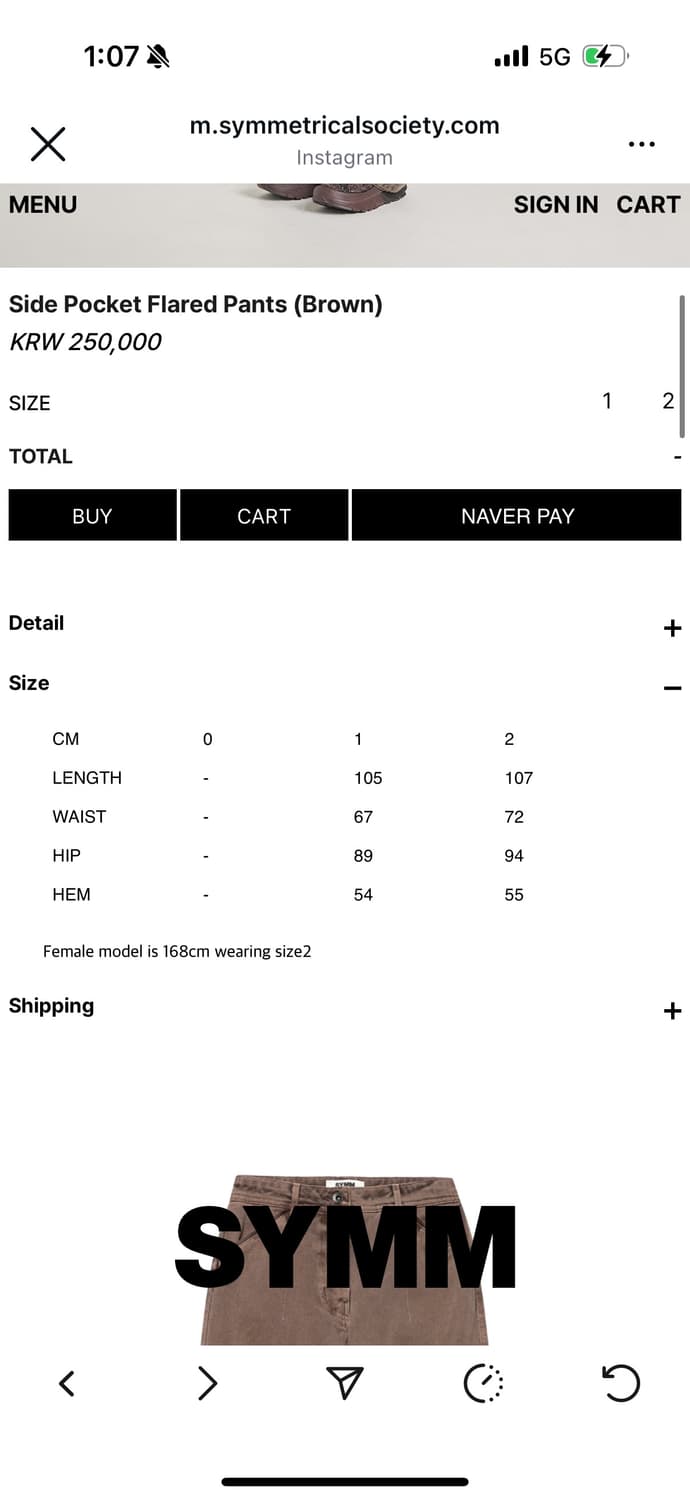Viewport: 690px width, 1500px height.
Task: Expand the Shipping section
Action: (x=672, y=1011)
